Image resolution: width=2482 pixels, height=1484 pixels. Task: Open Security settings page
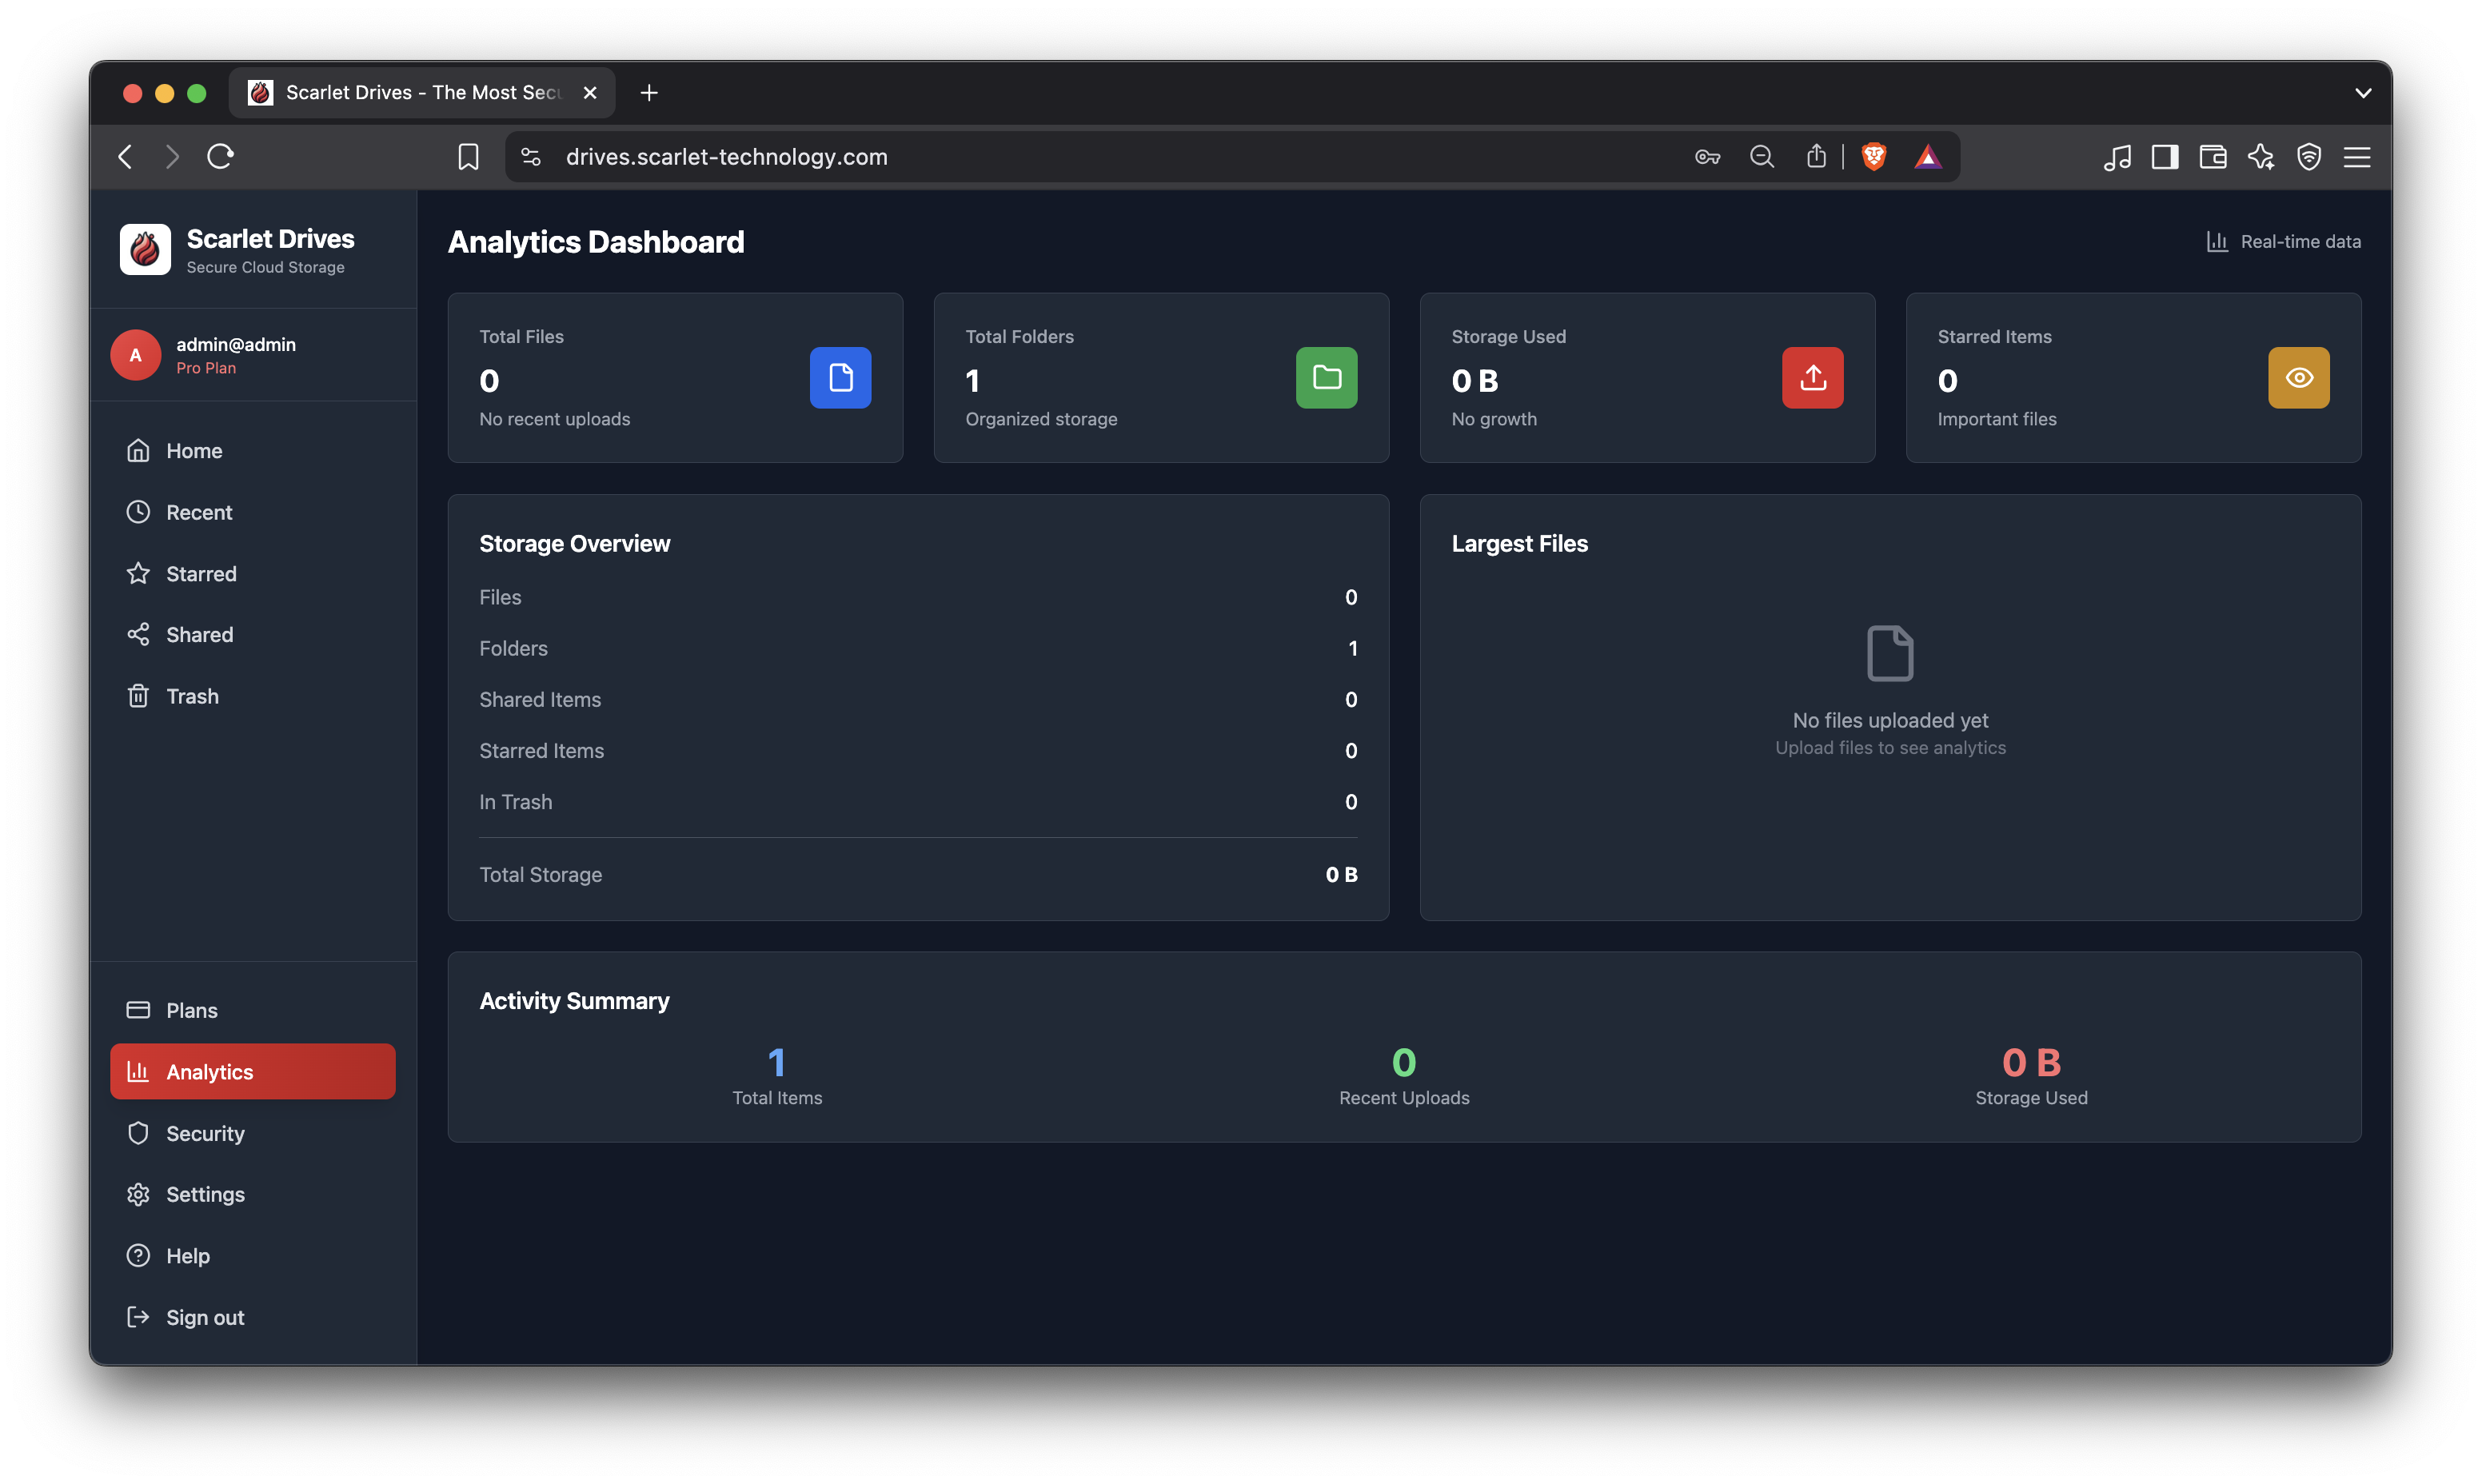click(x=252, y=1133)
